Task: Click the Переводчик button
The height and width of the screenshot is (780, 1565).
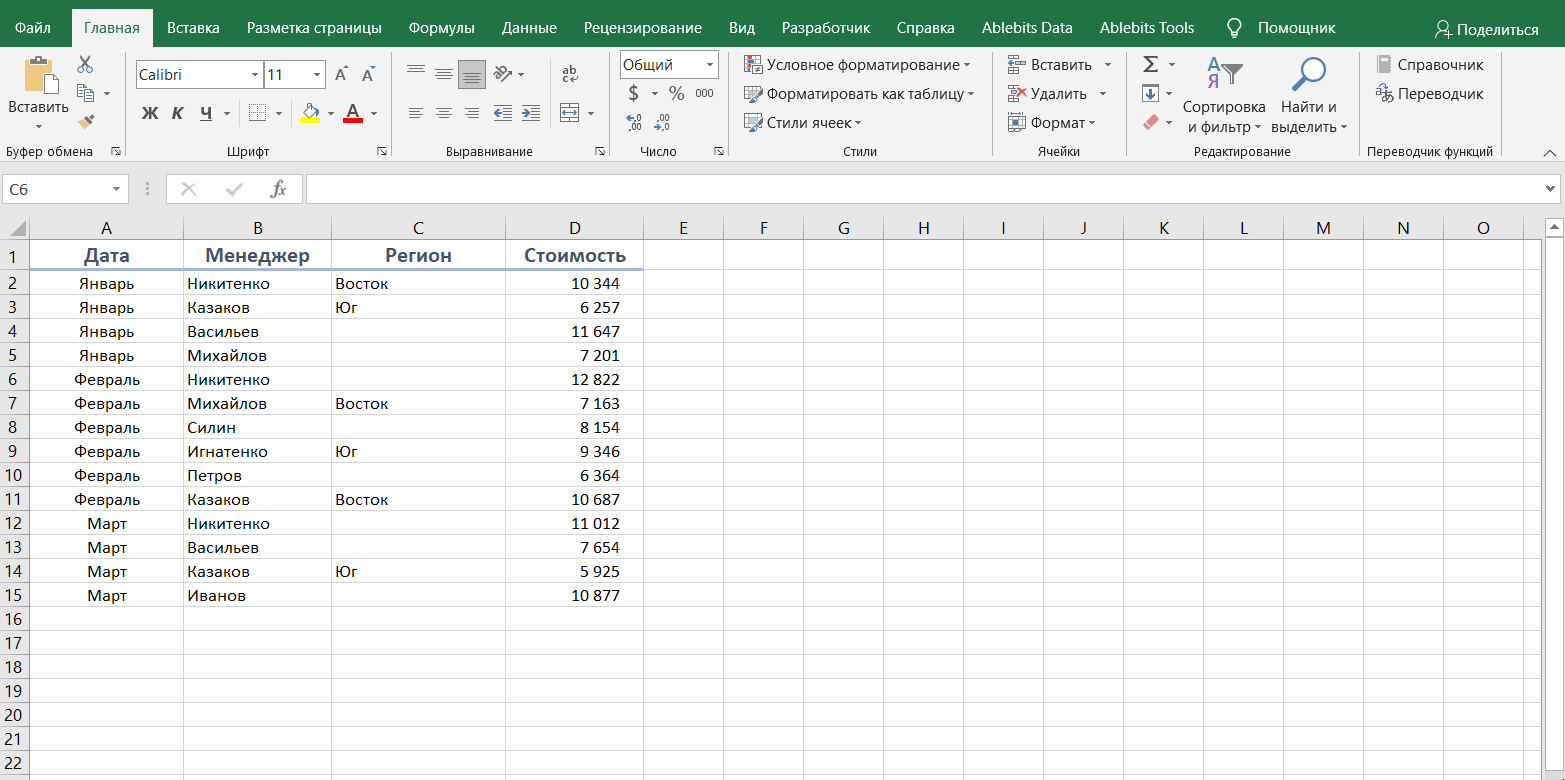Action: coord(1430,94)
